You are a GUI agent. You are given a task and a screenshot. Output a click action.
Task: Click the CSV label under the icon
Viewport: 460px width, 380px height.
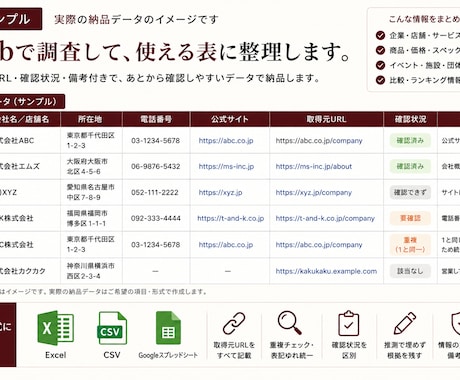[112, 355]
